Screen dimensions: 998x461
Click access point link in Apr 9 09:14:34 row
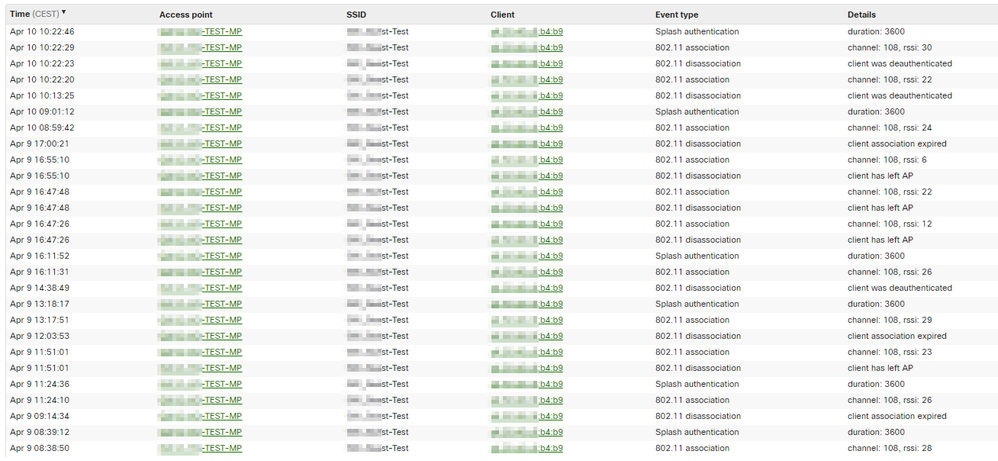[200, 416]
